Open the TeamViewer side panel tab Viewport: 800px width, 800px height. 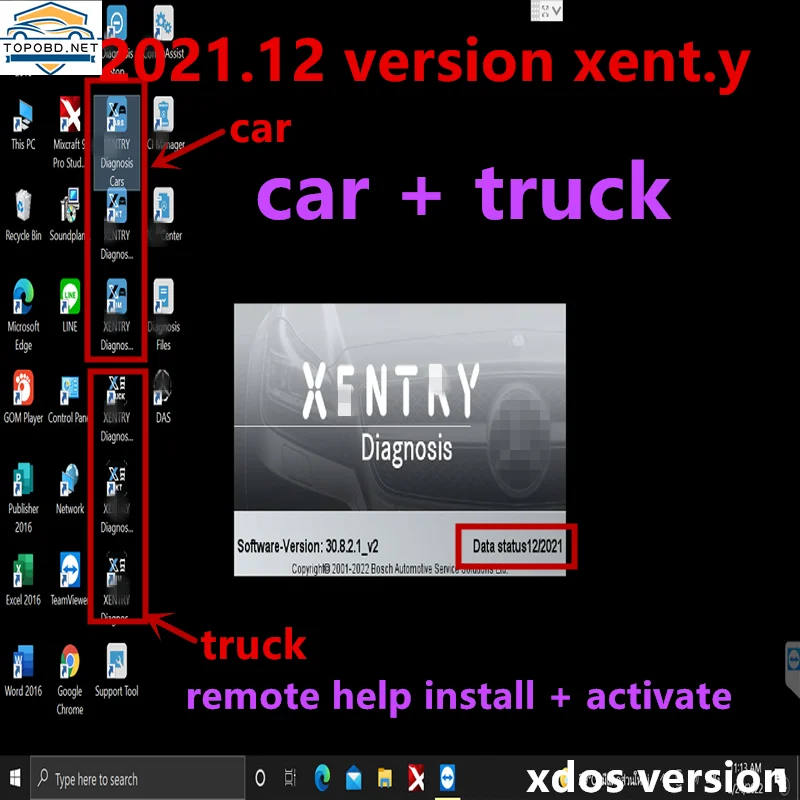click(792, 668)
